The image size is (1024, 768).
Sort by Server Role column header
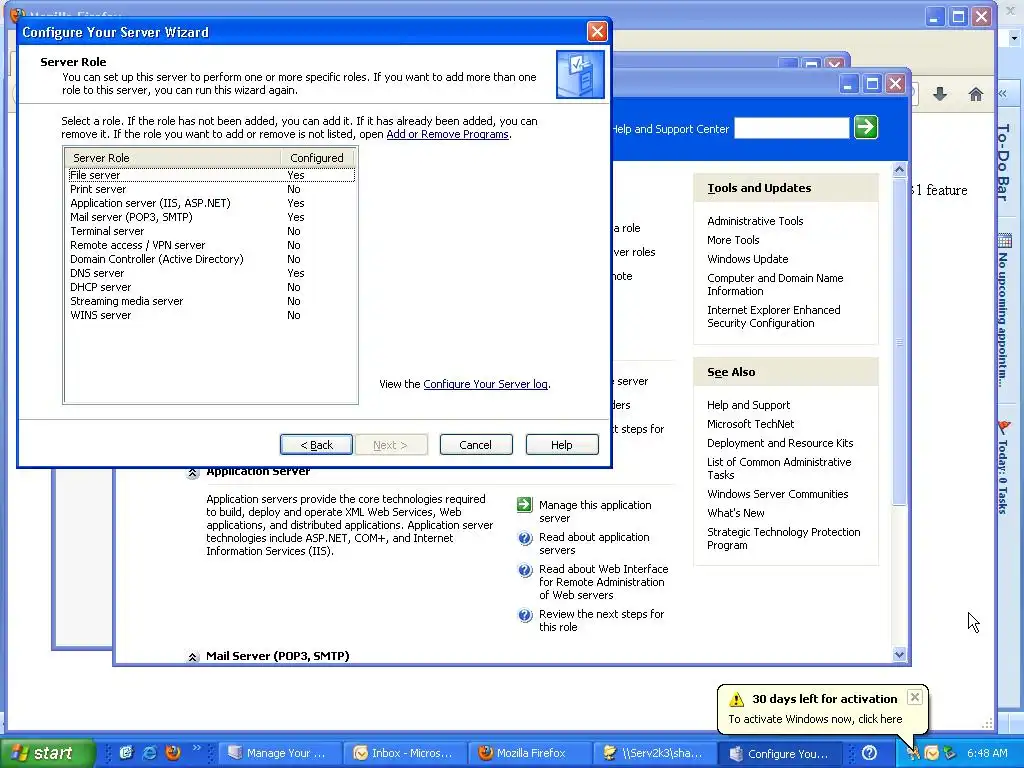(x=172, y=158)
